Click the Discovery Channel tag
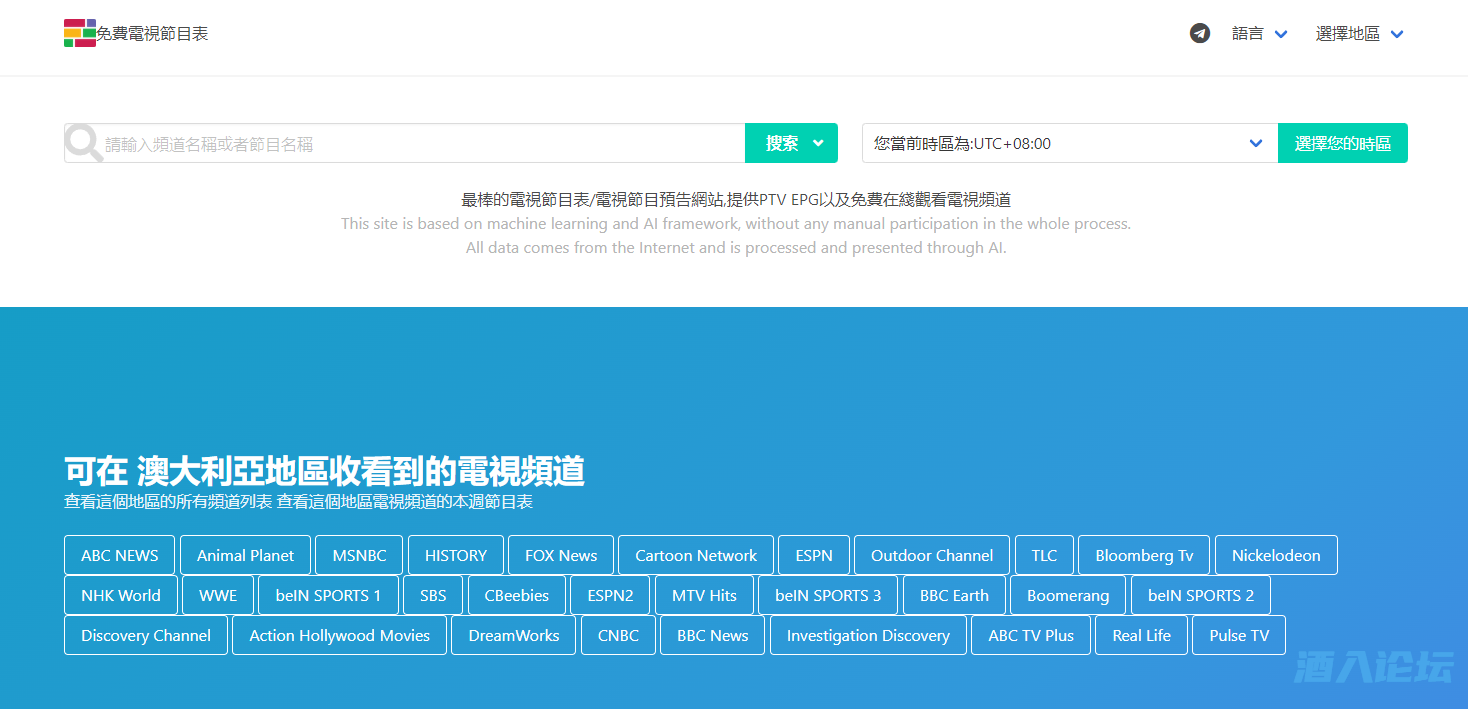The image size is (1468, 709). [x=146, y=635]
